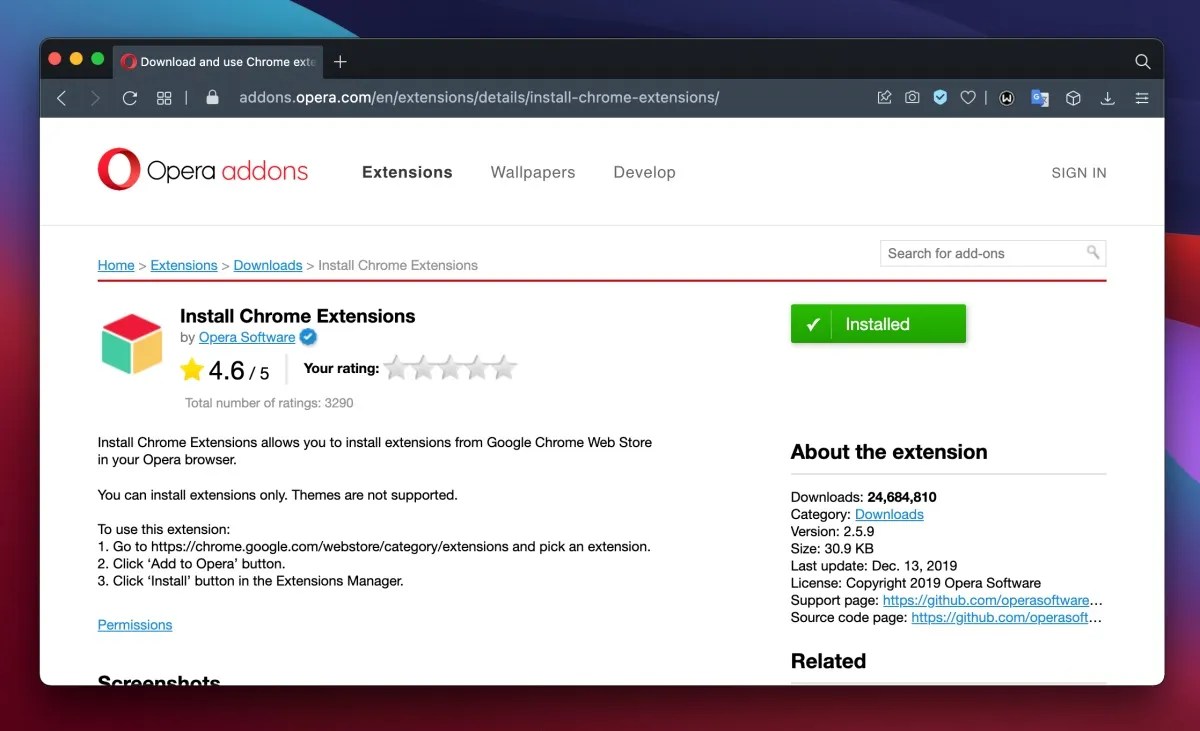Open a new tab with the plus button
This screenshot has width=1200, height=731.
[x=340, y=61]
